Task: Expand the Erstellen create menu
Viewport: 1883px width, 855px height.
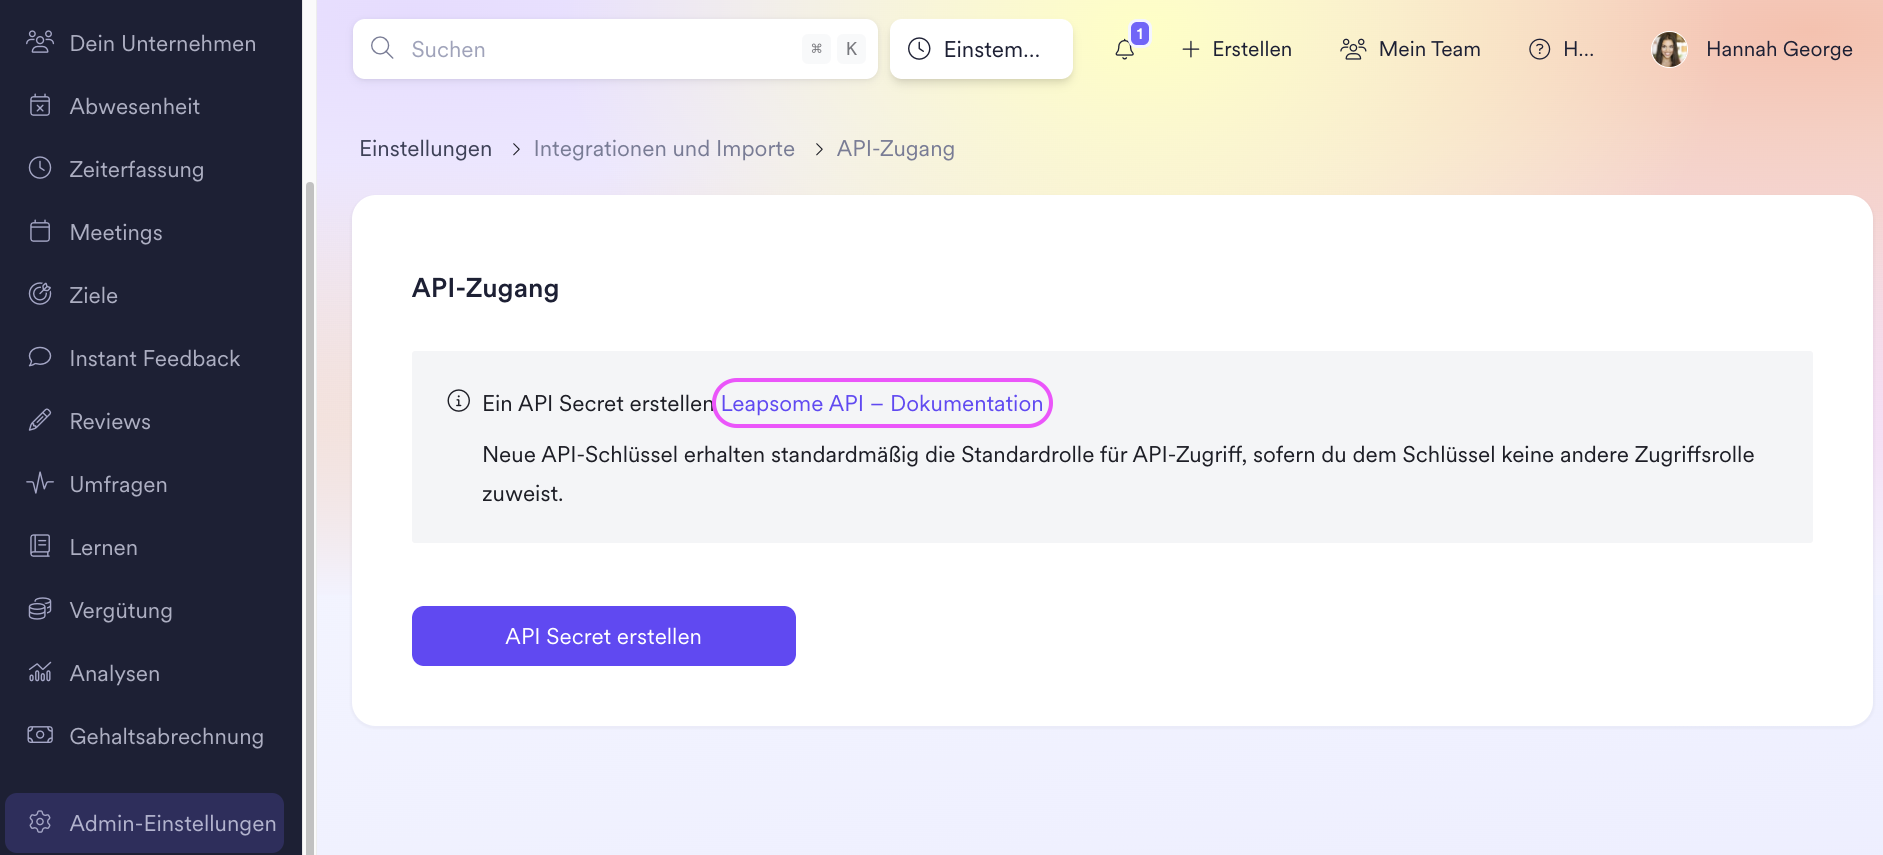Action: [x=1236, y=49]
